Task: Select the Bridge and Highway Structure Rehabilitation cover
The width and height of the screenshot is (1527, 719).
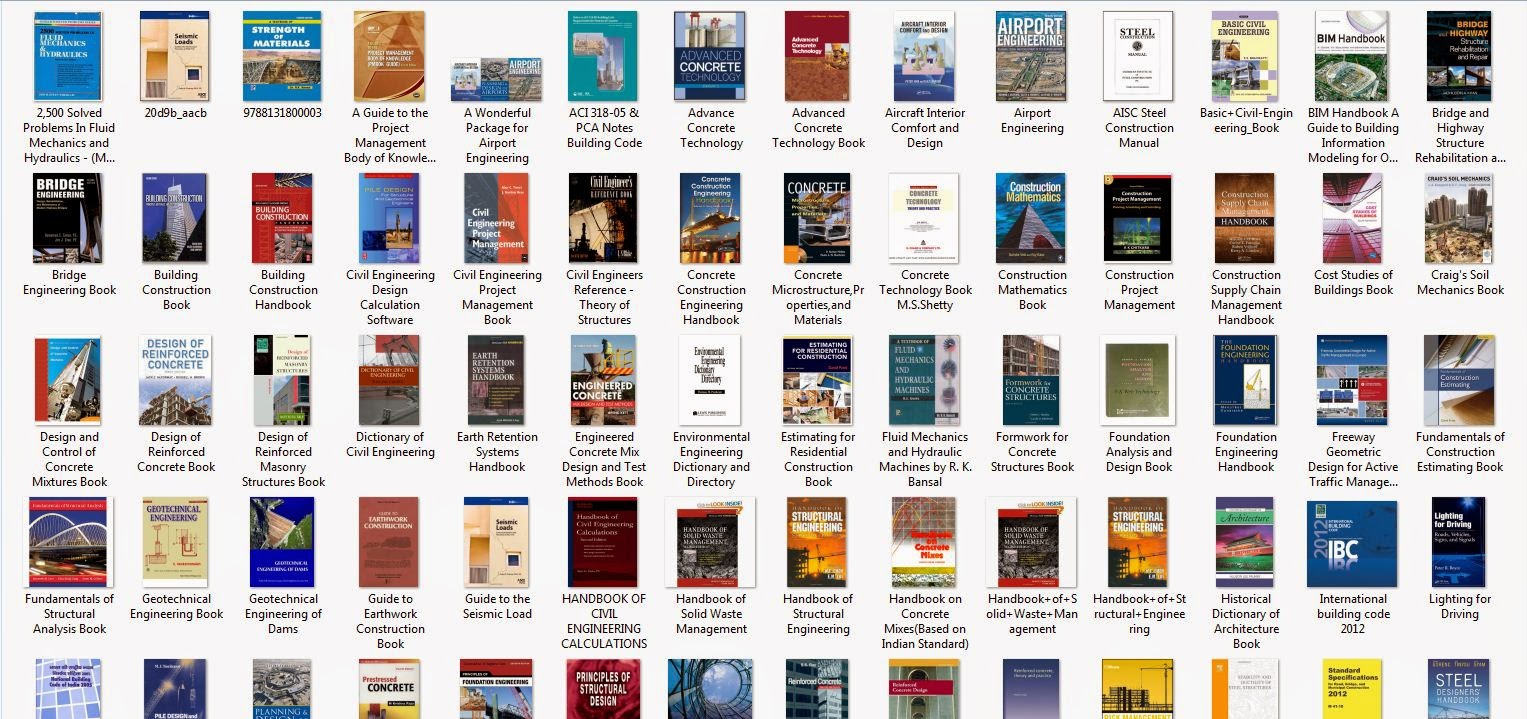Action: pyautogui.click(x=1459, y=56)
